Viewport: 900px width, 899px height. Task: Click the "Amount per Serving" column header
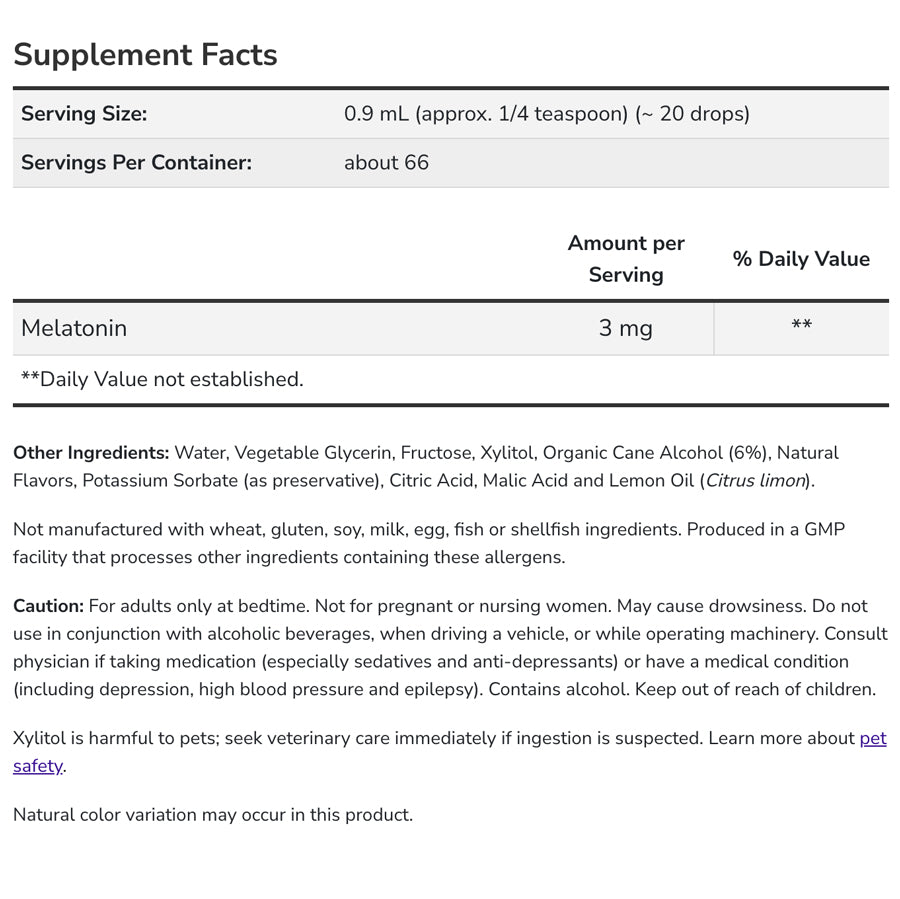626,258
